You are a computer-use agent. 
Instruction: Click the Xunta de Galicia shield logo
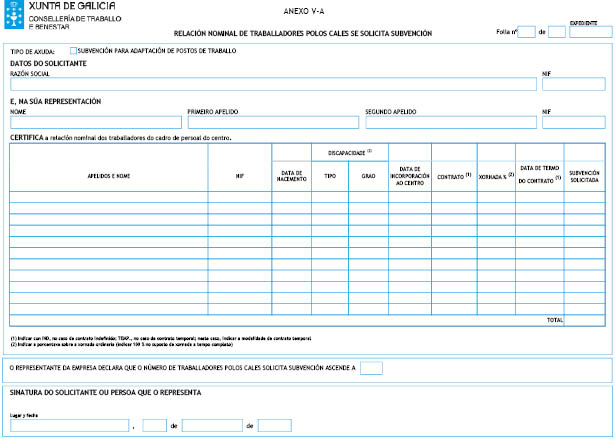click(14, 16)
